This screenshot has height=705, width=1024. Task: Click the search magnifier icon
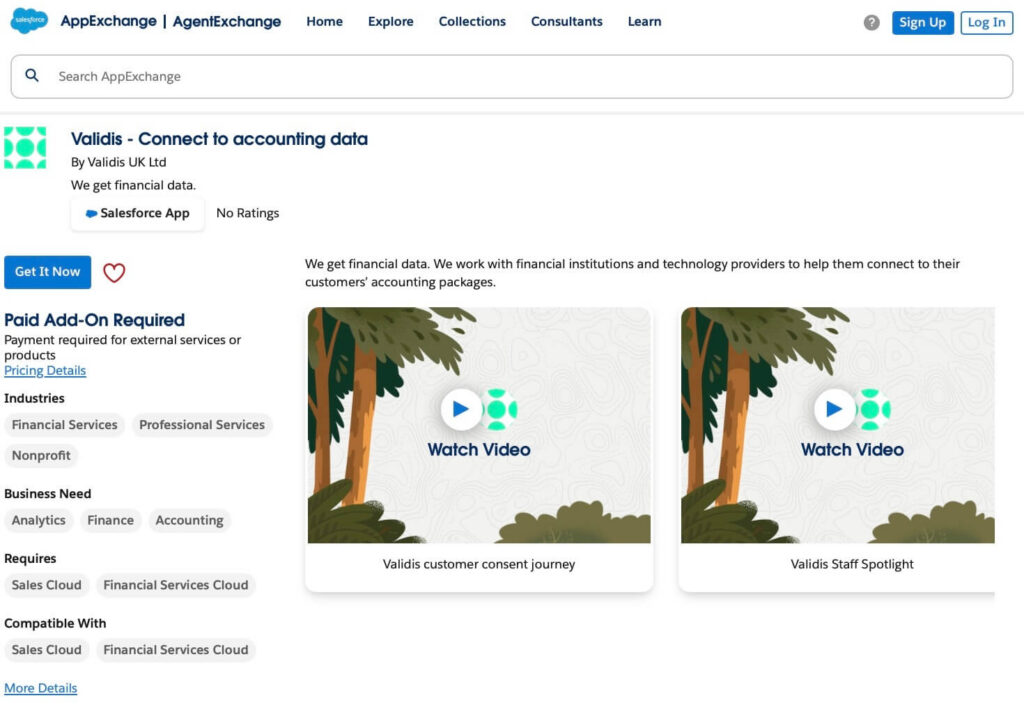tap(32, 76)
